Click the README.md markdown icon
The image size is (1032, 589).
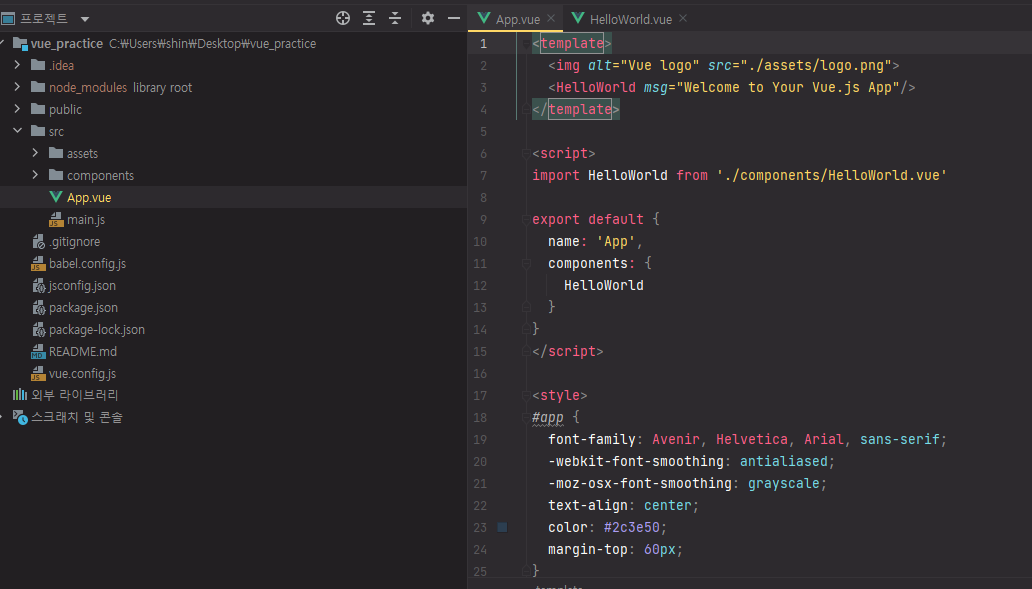pyautogui.click(x=38, y=351)
